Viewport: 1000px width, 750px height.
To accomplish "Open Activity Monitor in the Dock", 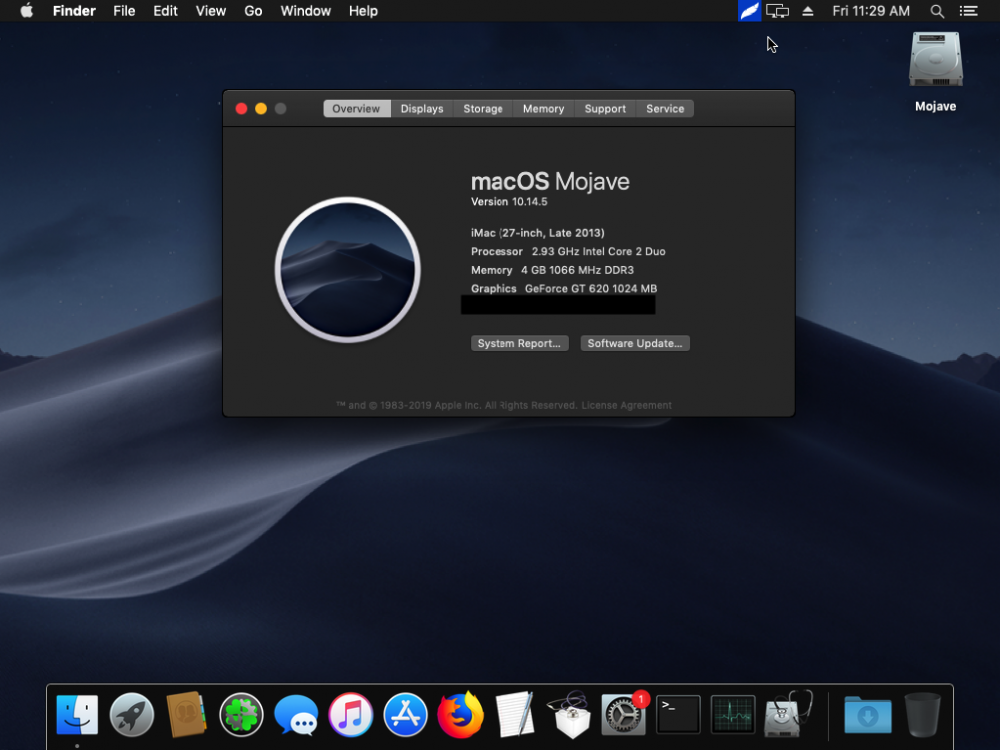I will pos(733,714).
